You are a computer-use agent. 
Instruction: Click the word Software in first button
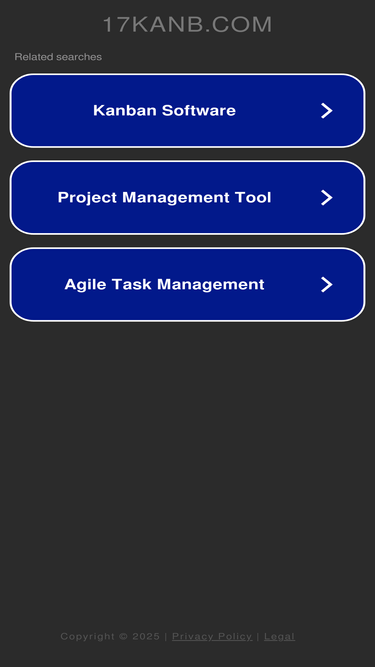point(199,111)
